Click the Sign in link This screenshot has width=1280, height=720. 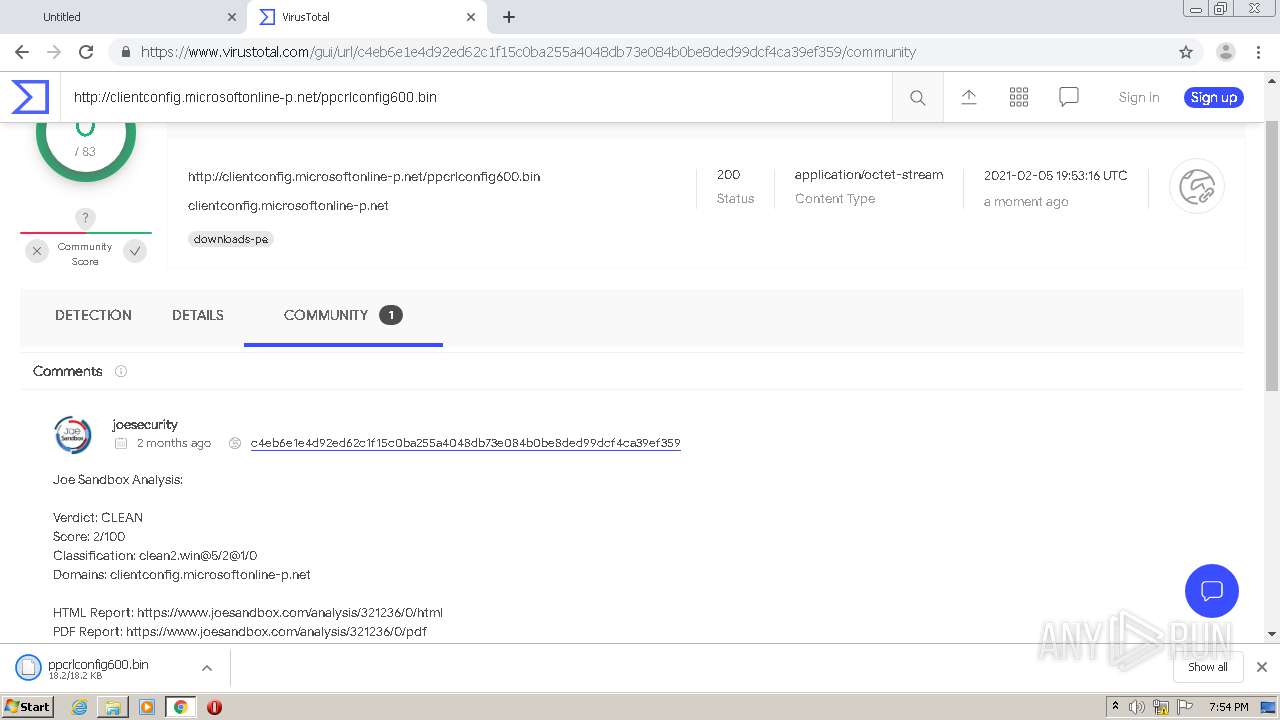point(1139,97)
